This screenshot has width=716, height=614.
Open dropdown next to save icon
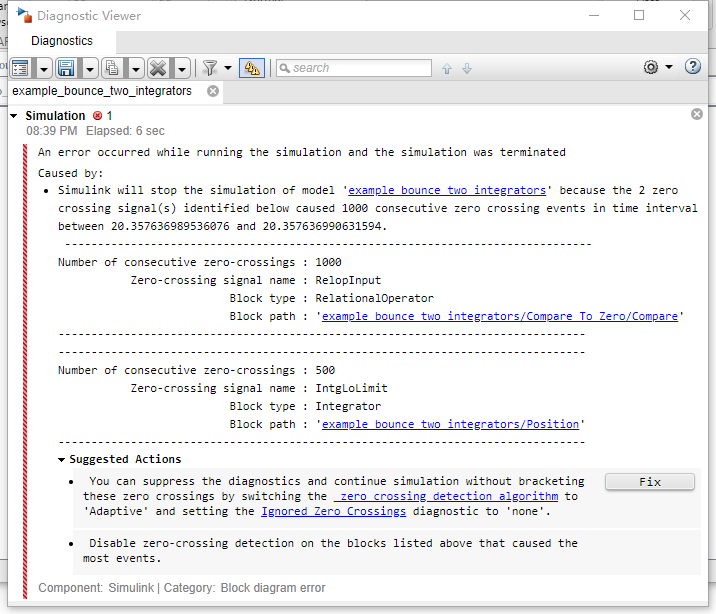(90, 69)
